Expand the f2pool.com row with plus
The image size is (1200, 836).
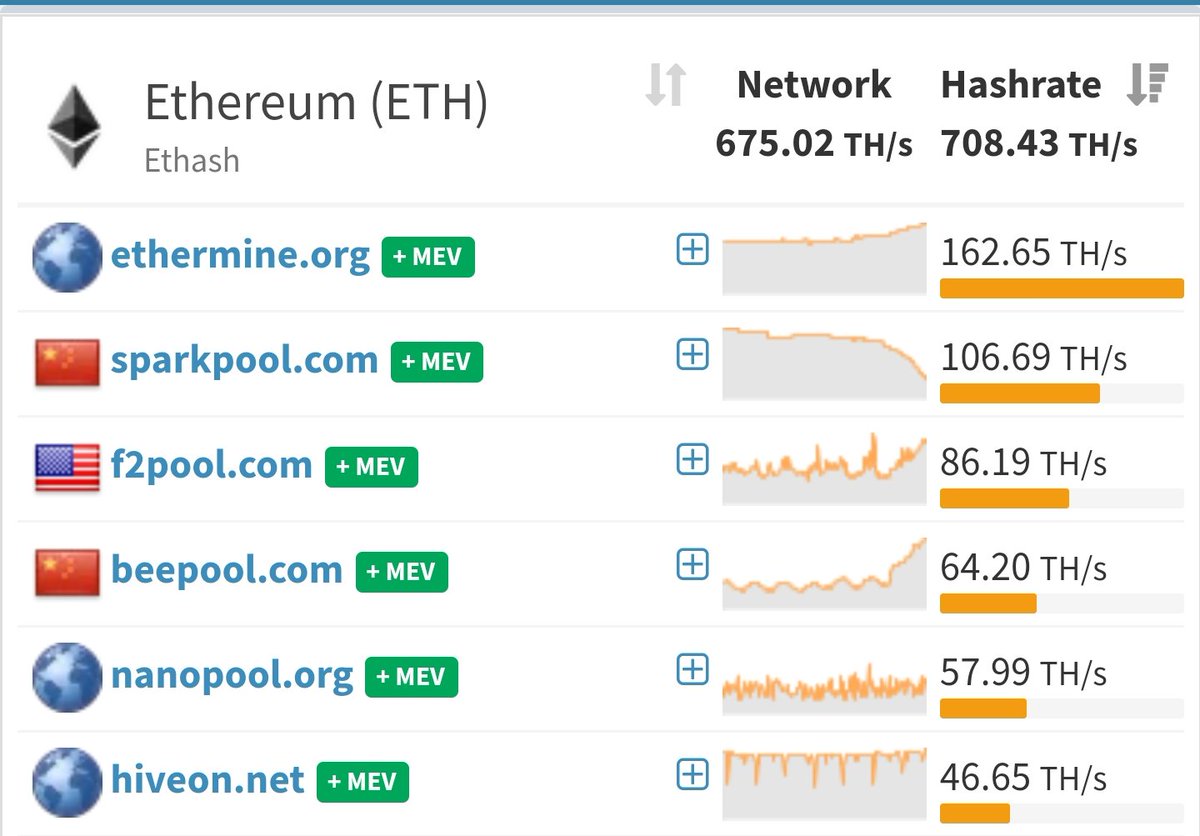pos(692,459)
